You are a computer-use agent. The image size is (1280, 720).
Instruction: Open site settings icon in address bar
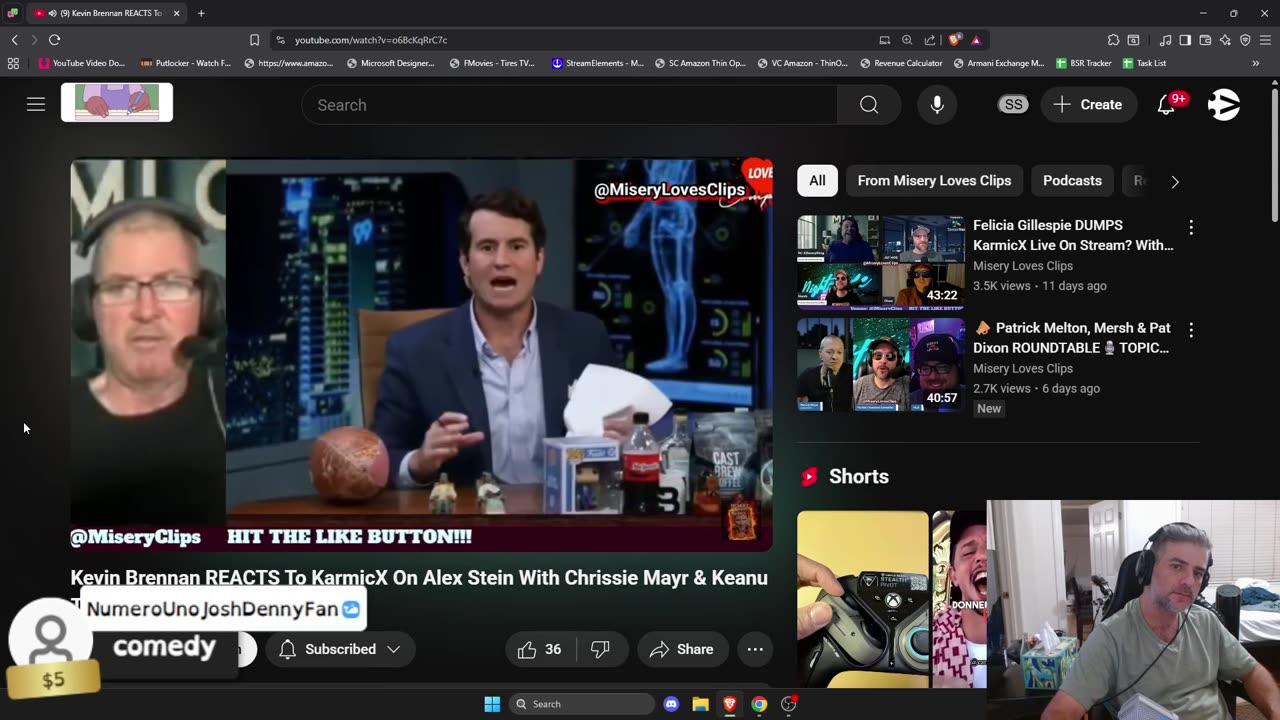click(280, 40)
